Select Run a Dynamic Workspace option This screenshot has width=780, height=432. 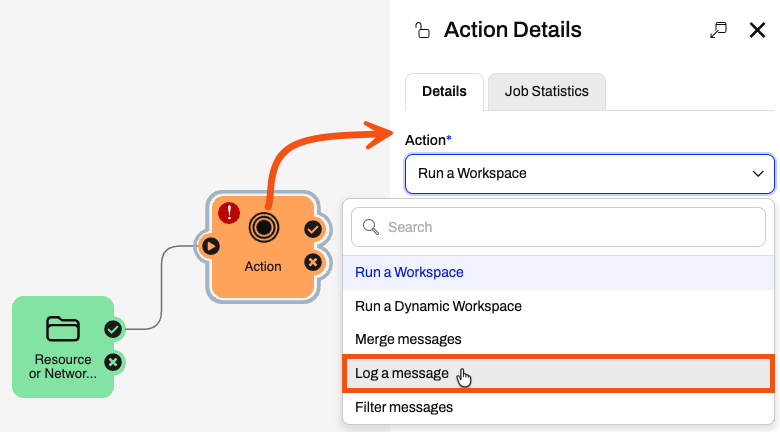tap(558, 306)
